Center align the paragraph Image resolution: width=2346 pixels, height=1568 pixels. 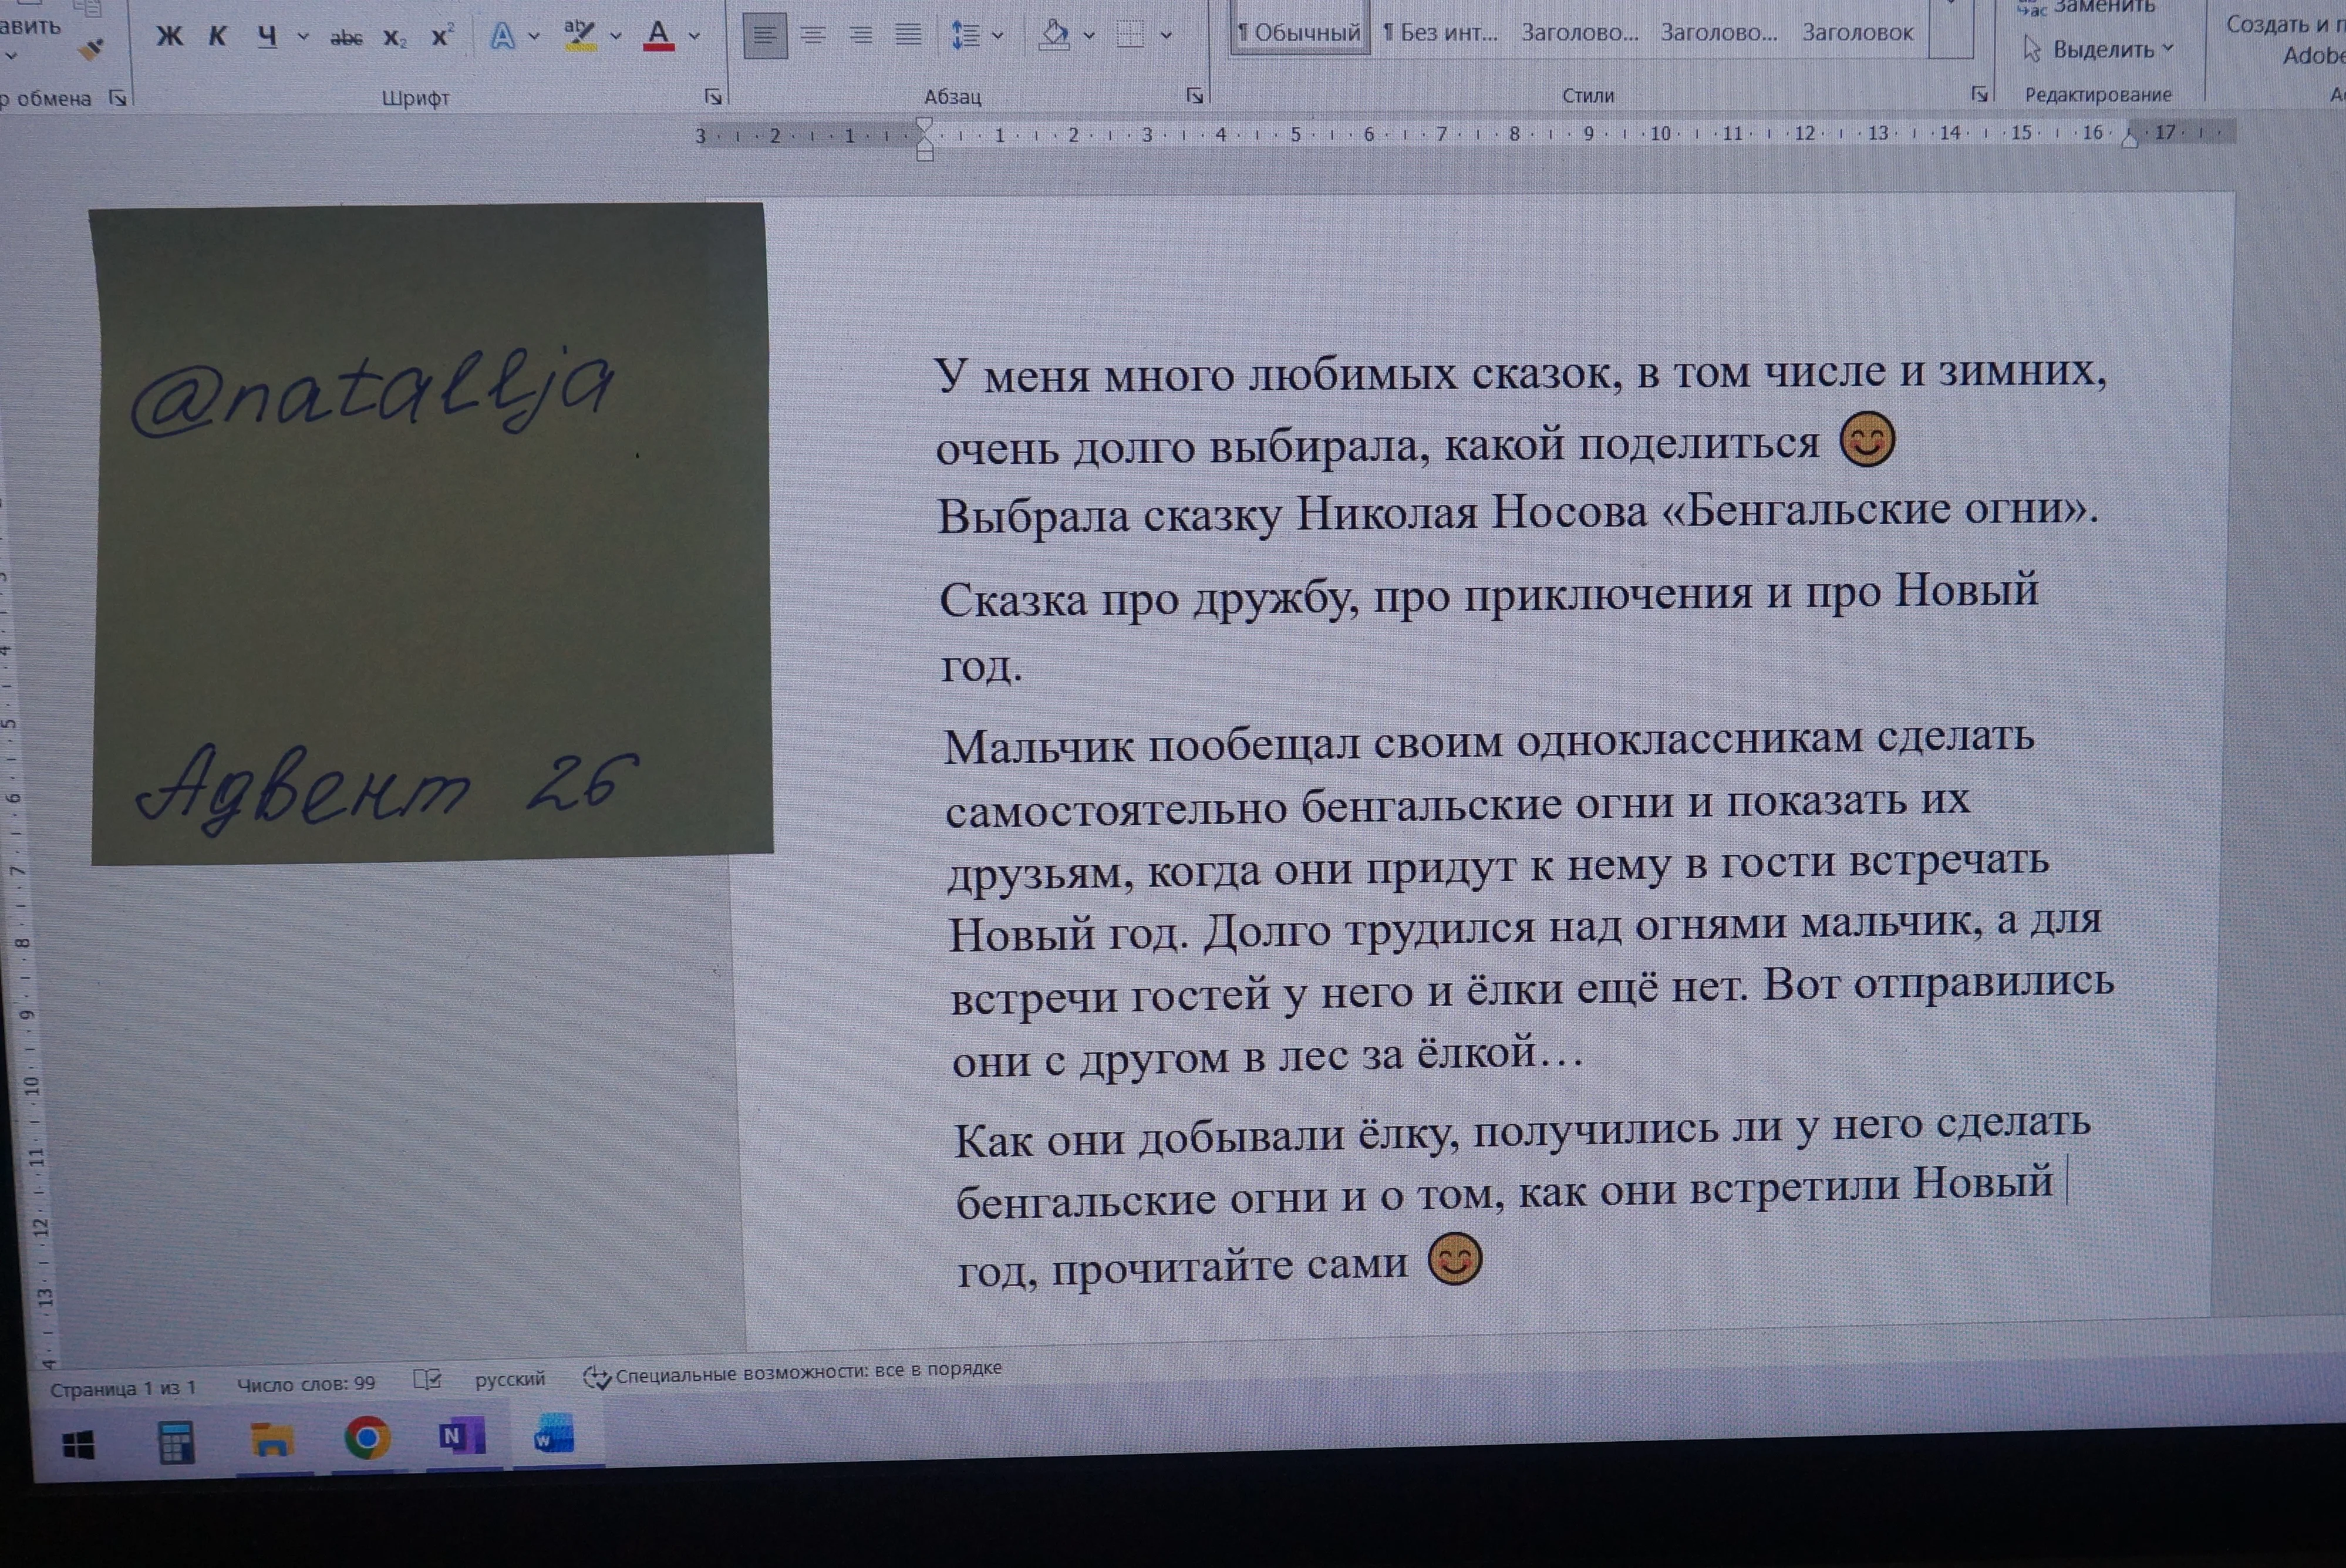[x=813, y=36]
